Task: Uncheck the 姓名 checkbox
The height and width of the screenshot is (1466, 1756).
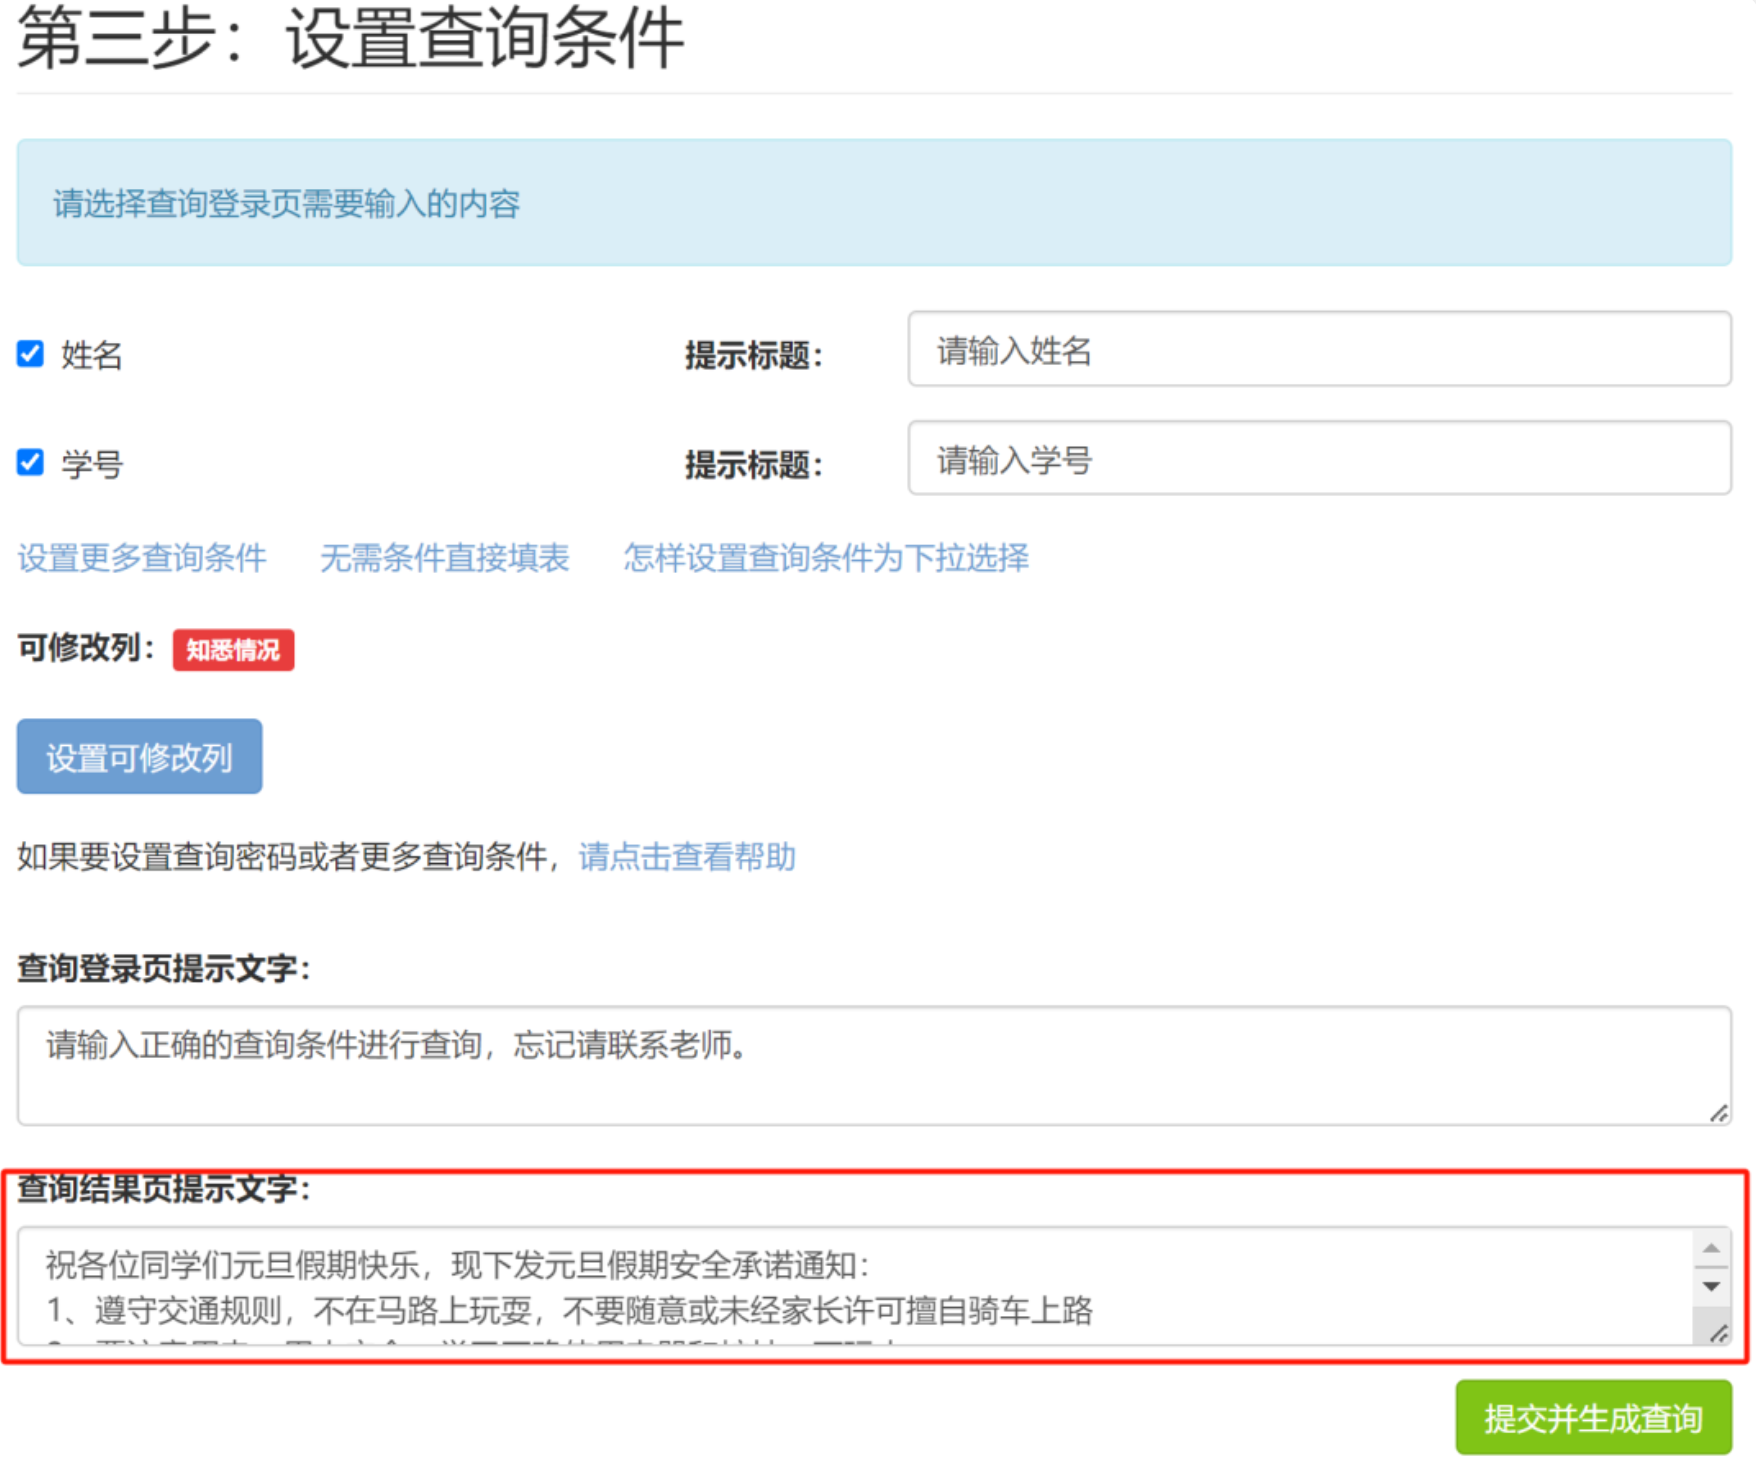Action: point(30,354)
